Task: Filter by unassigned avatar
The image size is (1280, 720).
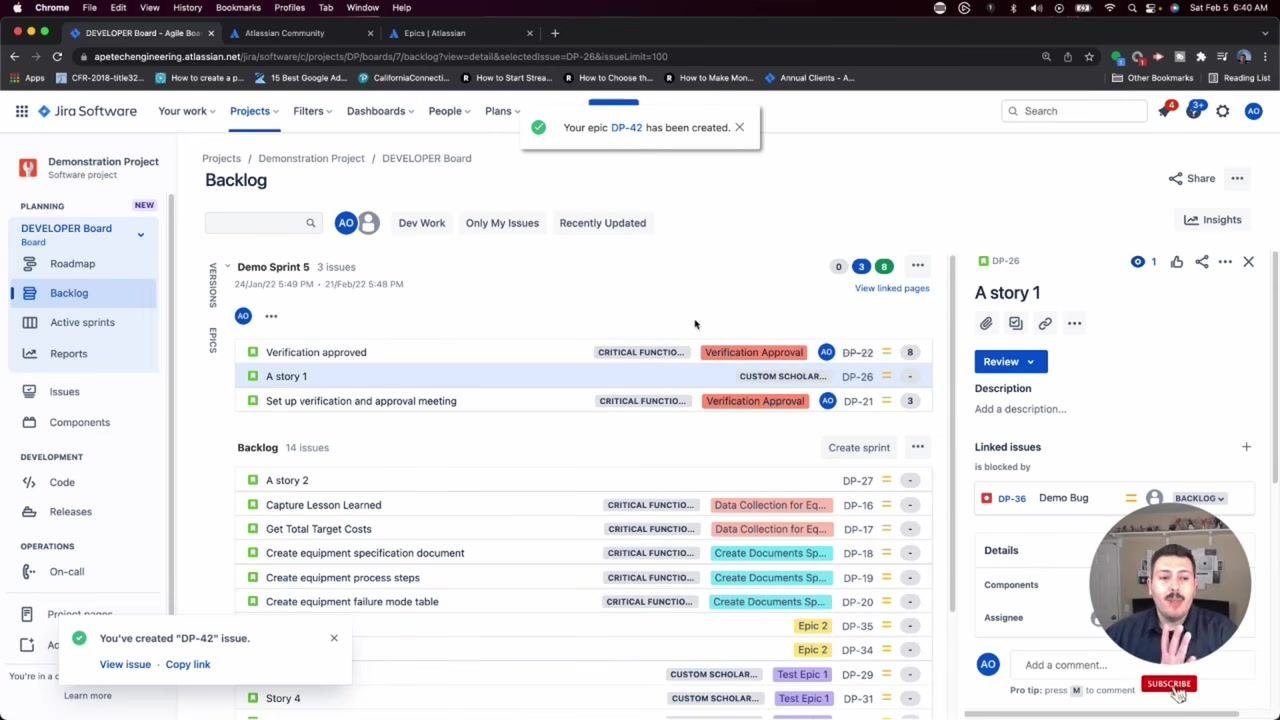Action: point(369,223)
